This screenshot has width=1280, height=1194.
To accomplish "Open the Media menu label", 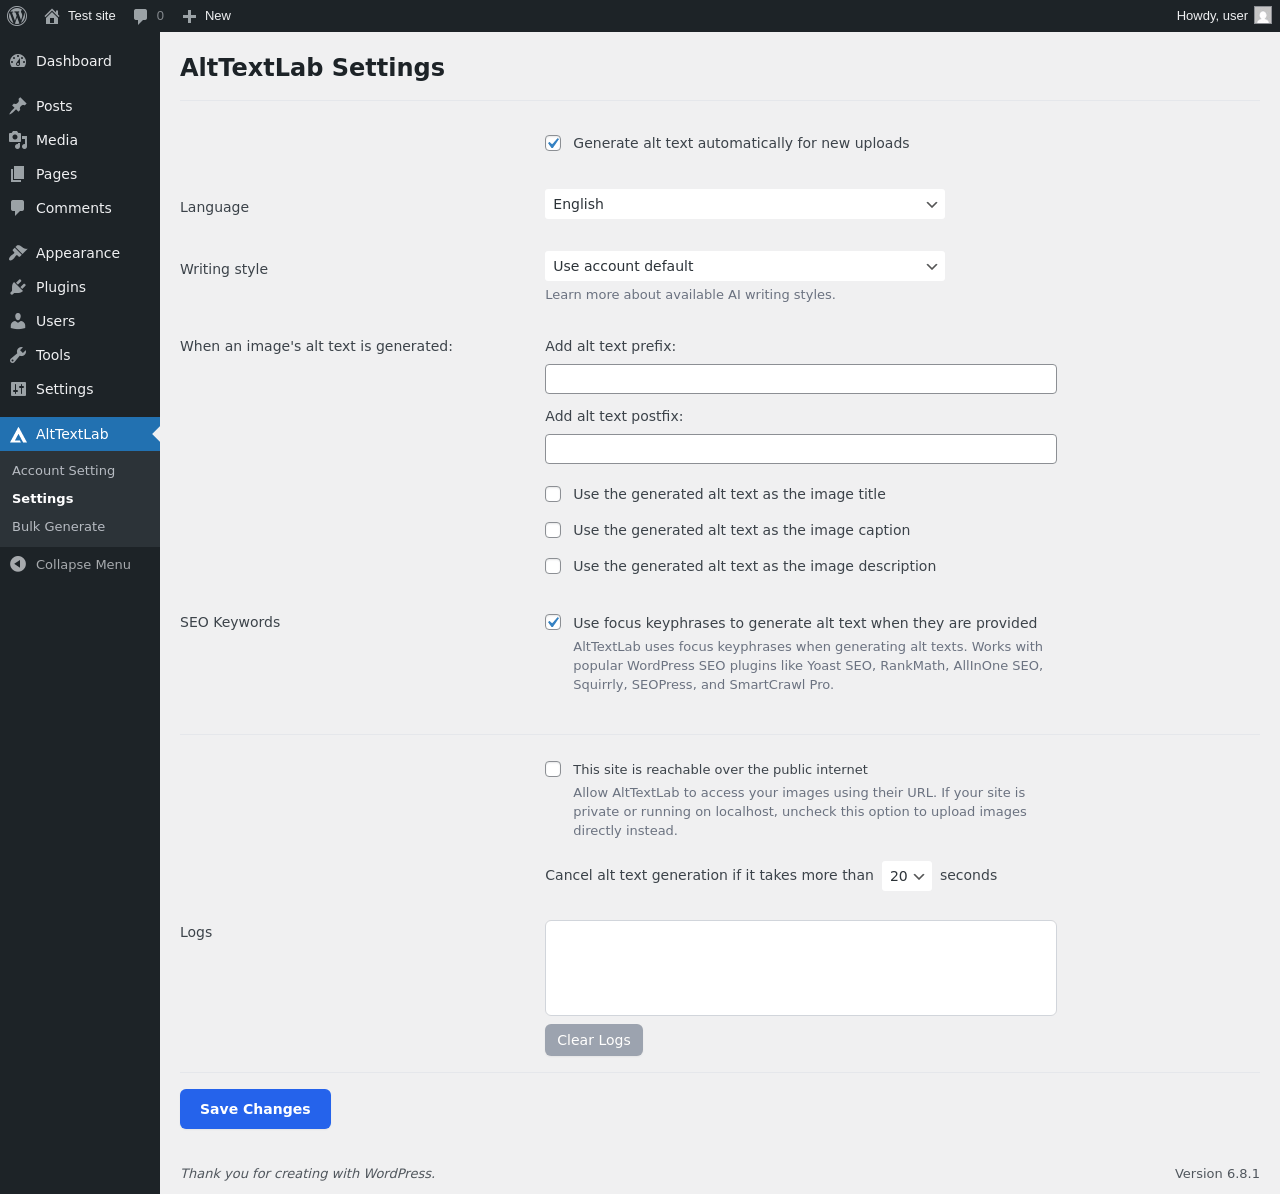I will click(x=57, y=140).
